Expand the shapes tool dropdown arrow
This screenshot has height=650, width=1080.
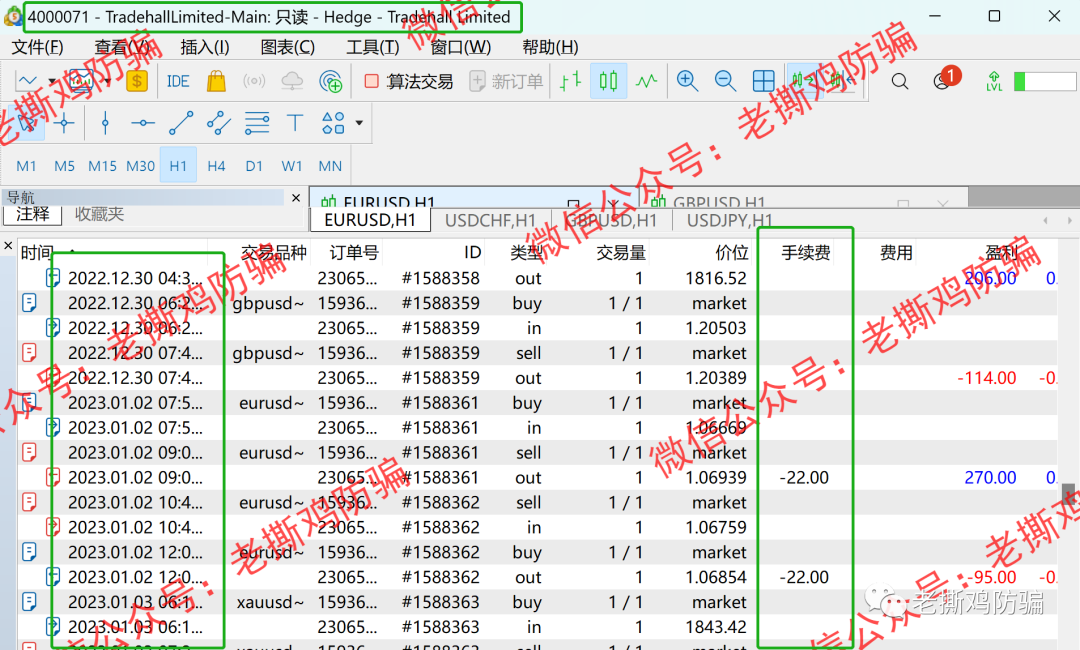(x=359, y=123)
